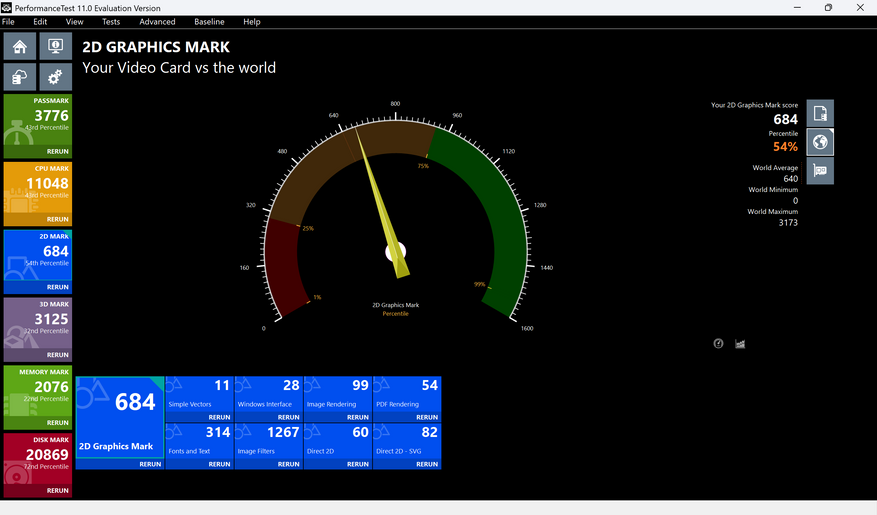877x515 pixels.
Task: Rerun the PassMark overall test
Action: point(58,152)
